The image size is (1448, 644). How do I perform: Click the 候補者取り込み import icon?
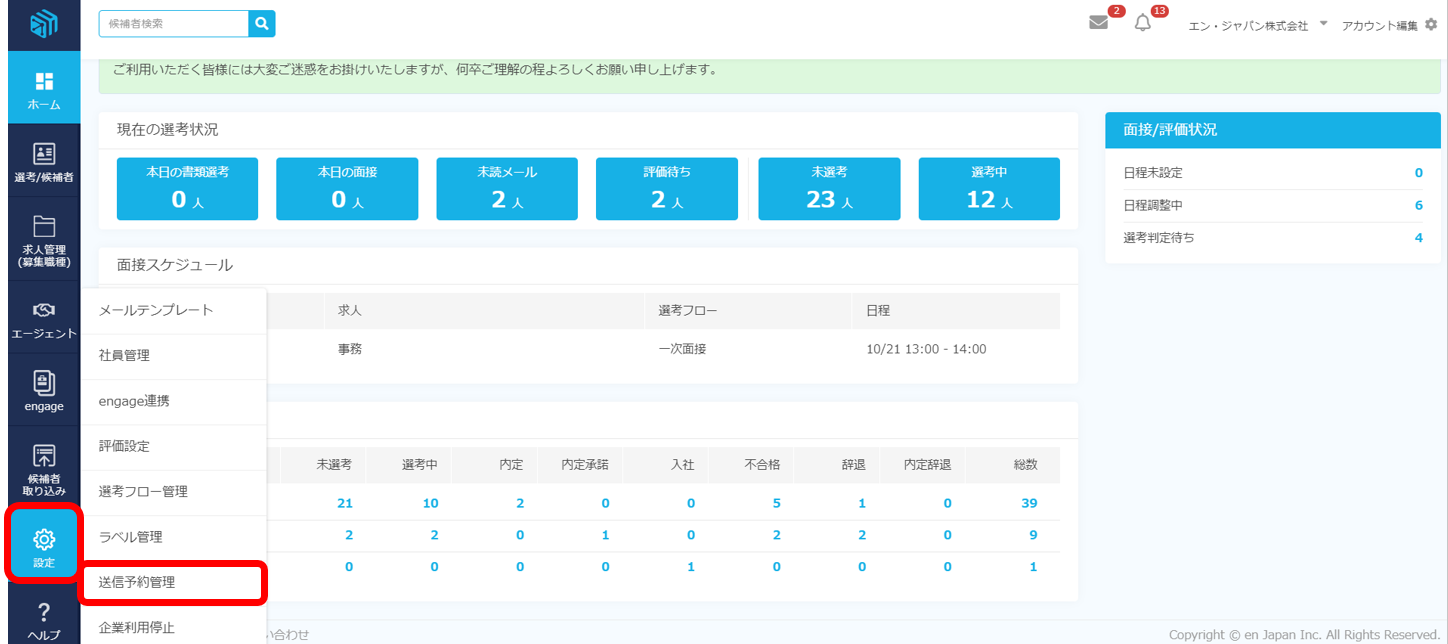tap(44, 457)
